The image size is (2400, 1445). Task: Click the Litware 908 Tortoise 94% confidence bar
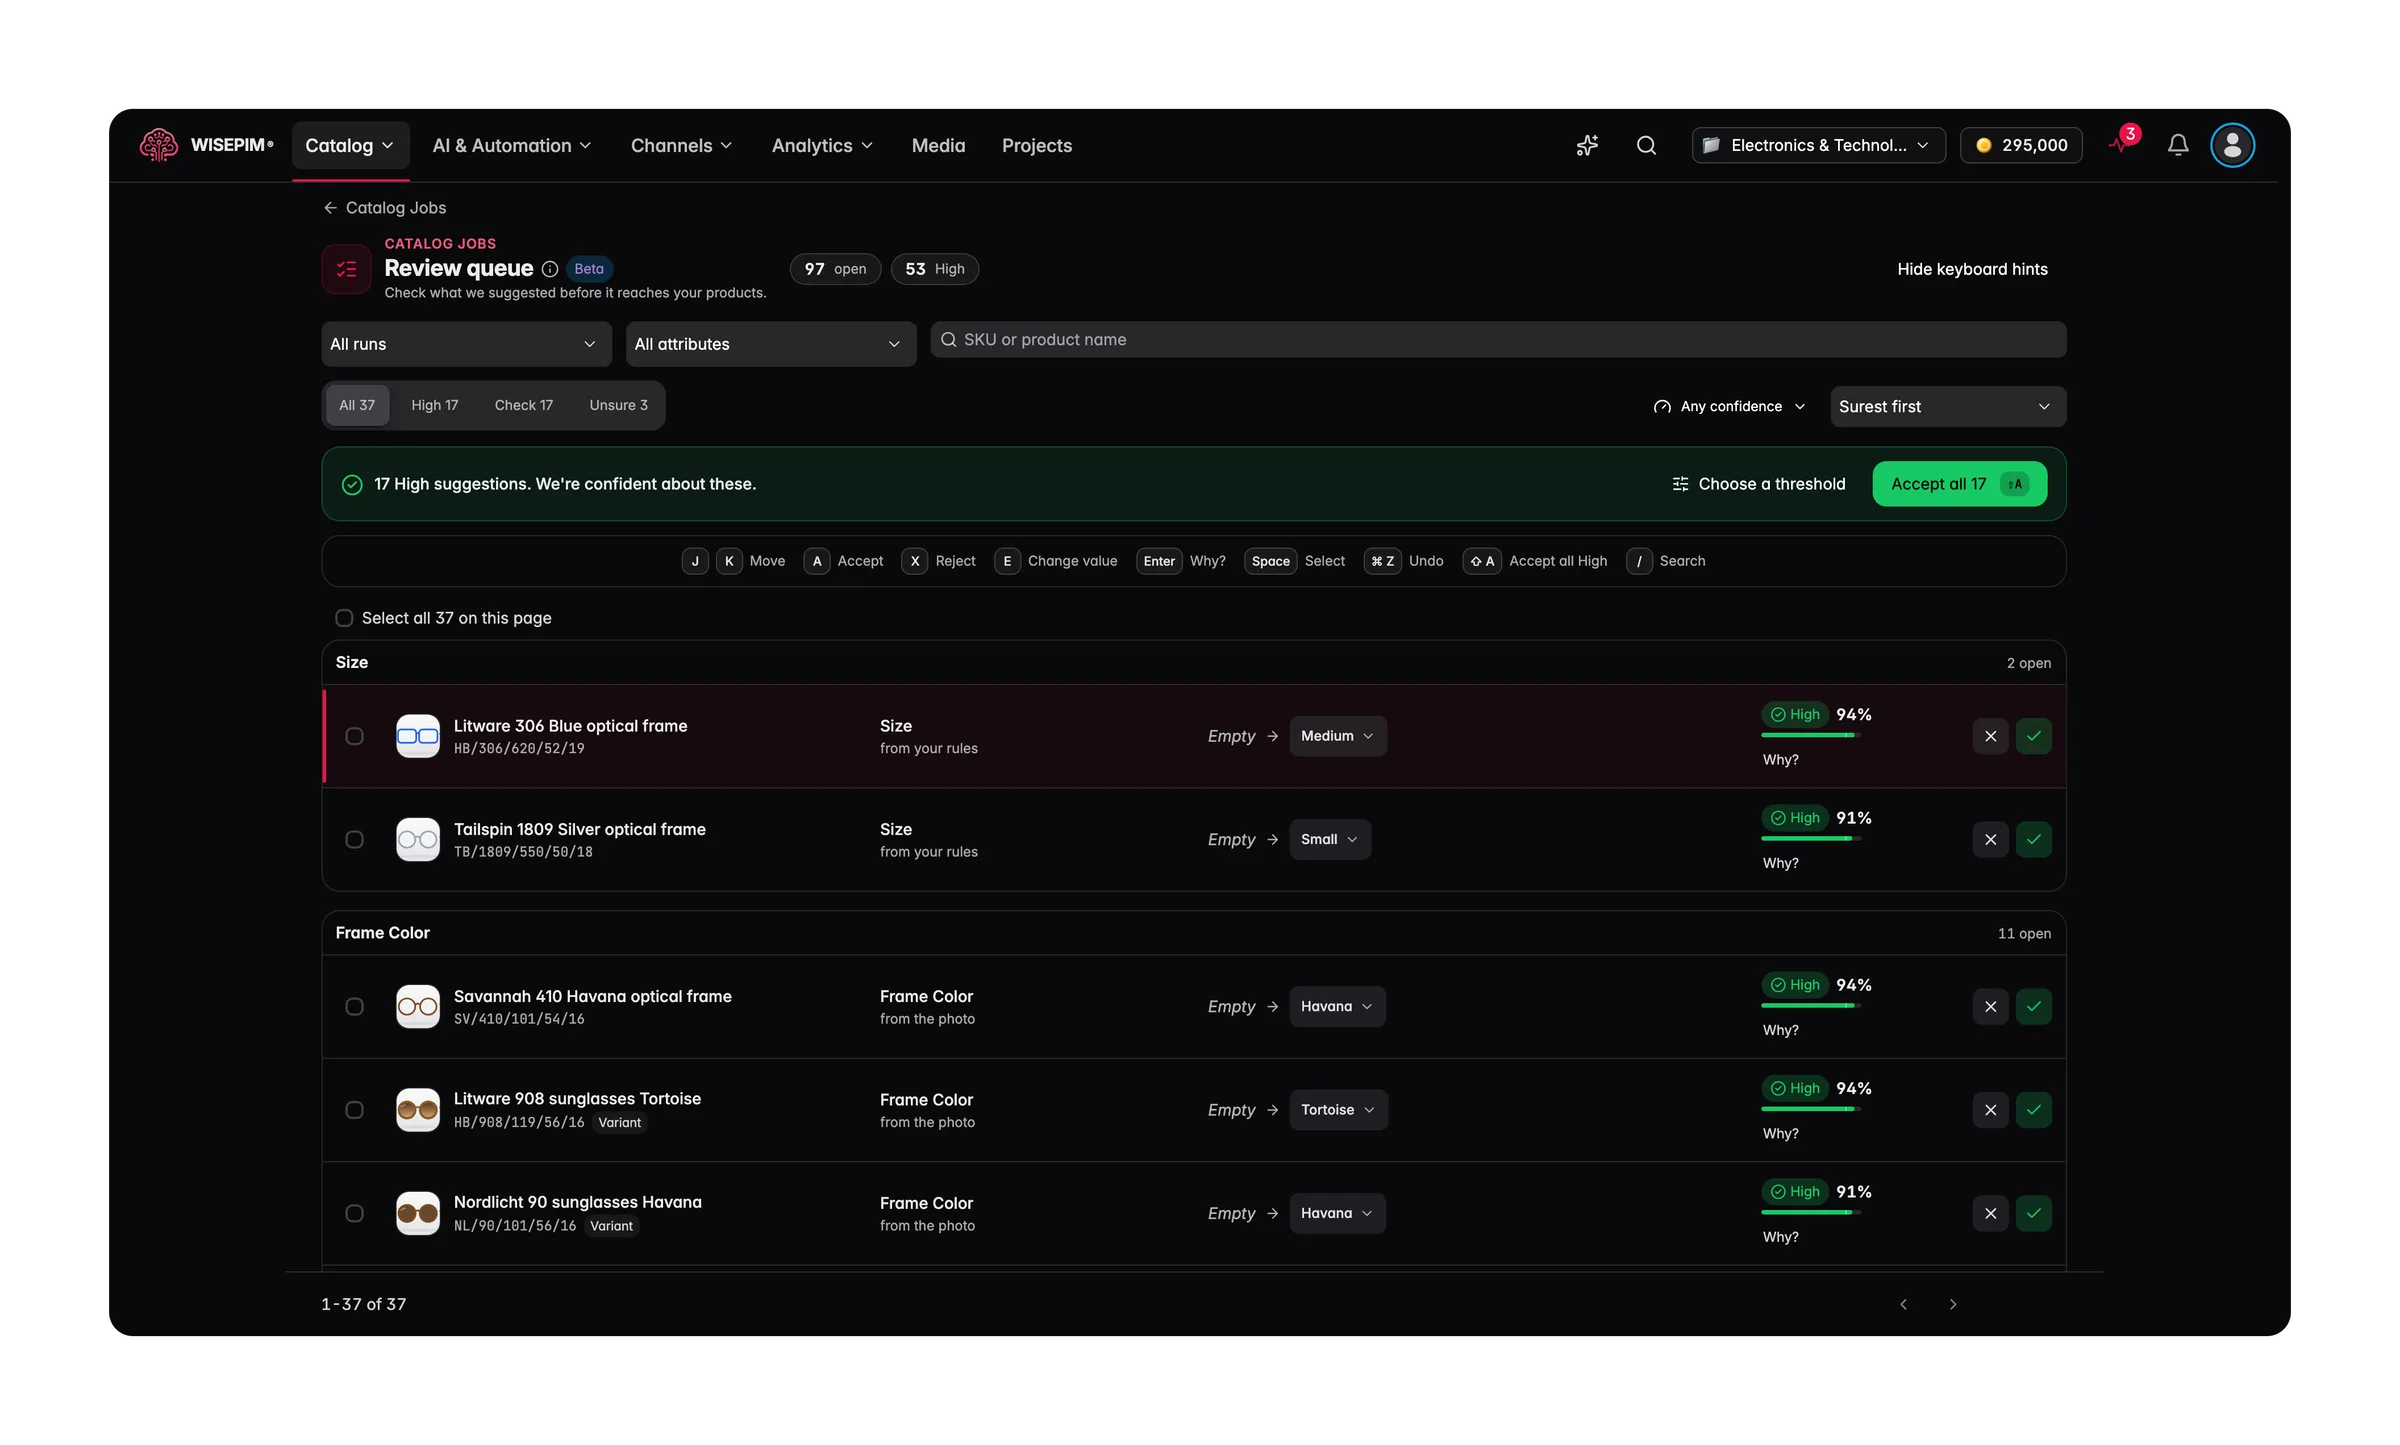[x=1810, y=1109]
